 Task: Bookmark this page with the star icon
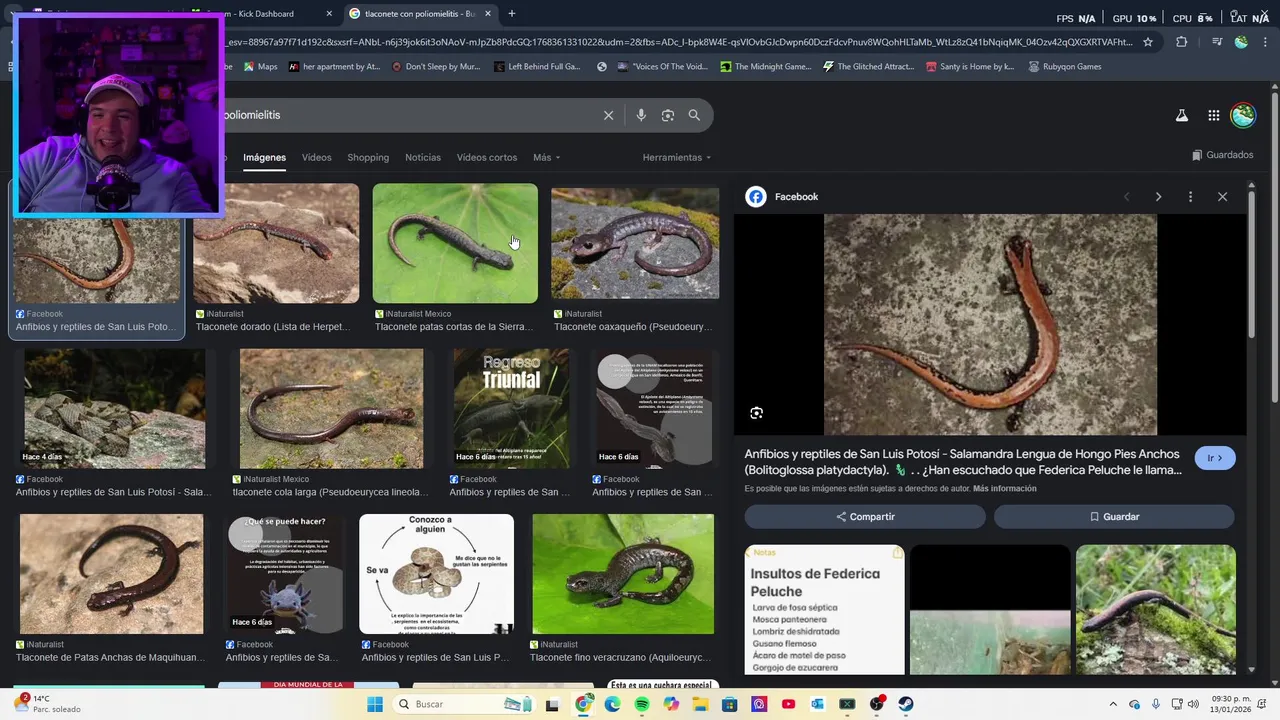[x=1148, y=42]
